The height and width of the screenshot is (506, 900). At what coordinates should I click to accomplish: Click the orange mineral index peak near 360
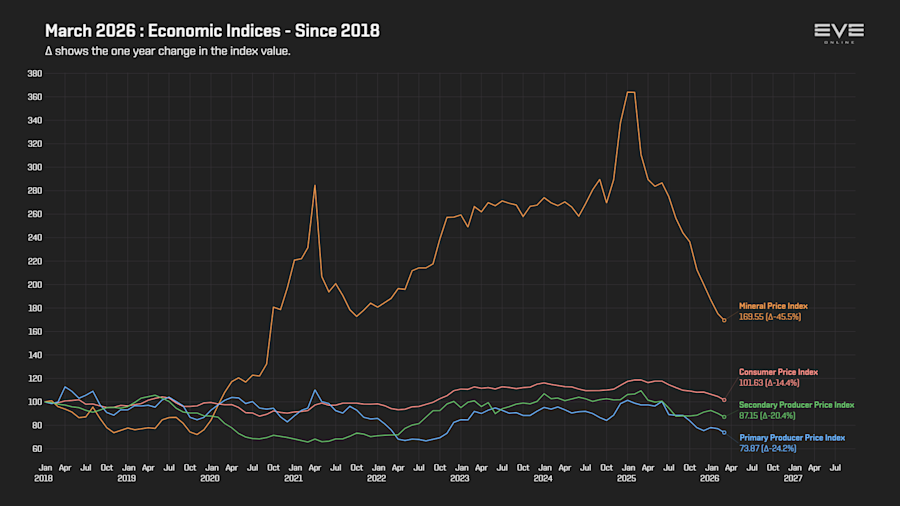630,92
